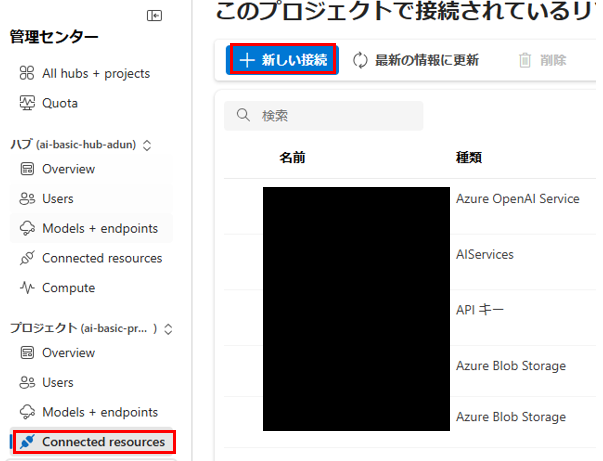Click the hub Users people icon
This screenshot has height=461, width=603.
(x=27, y=198)
